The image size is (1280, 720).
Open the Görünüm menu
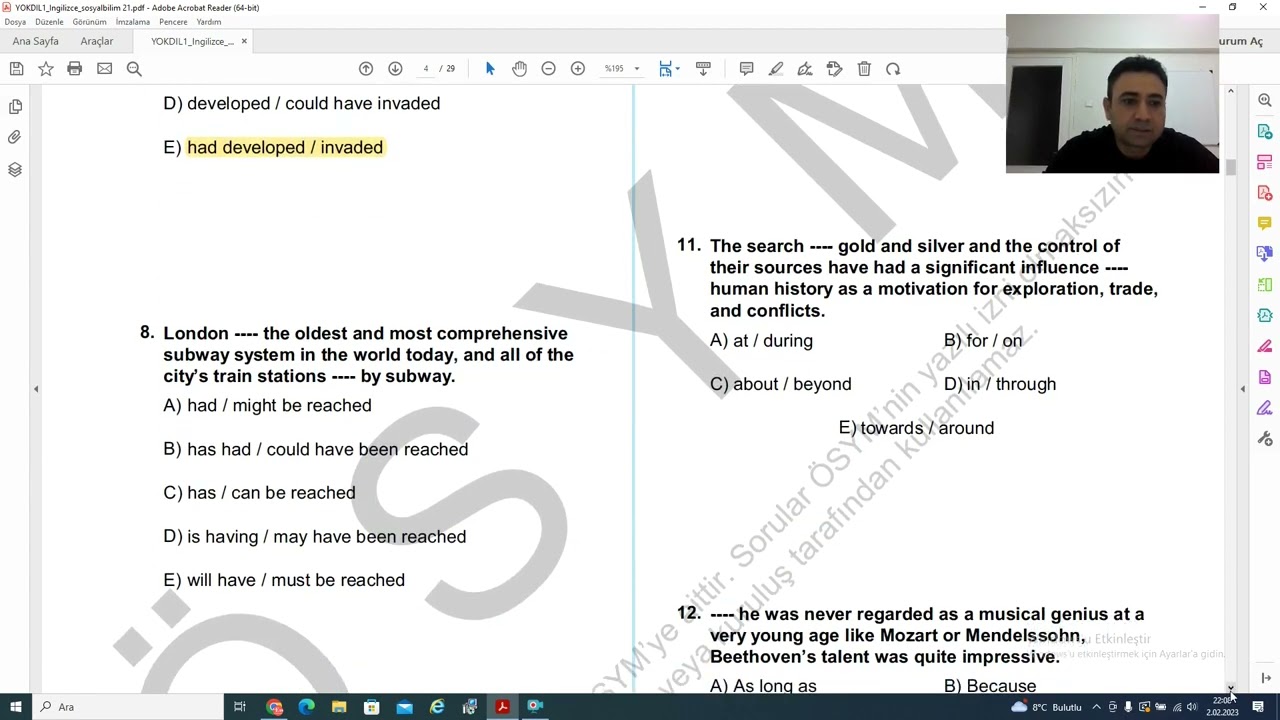tap(89, 22)
